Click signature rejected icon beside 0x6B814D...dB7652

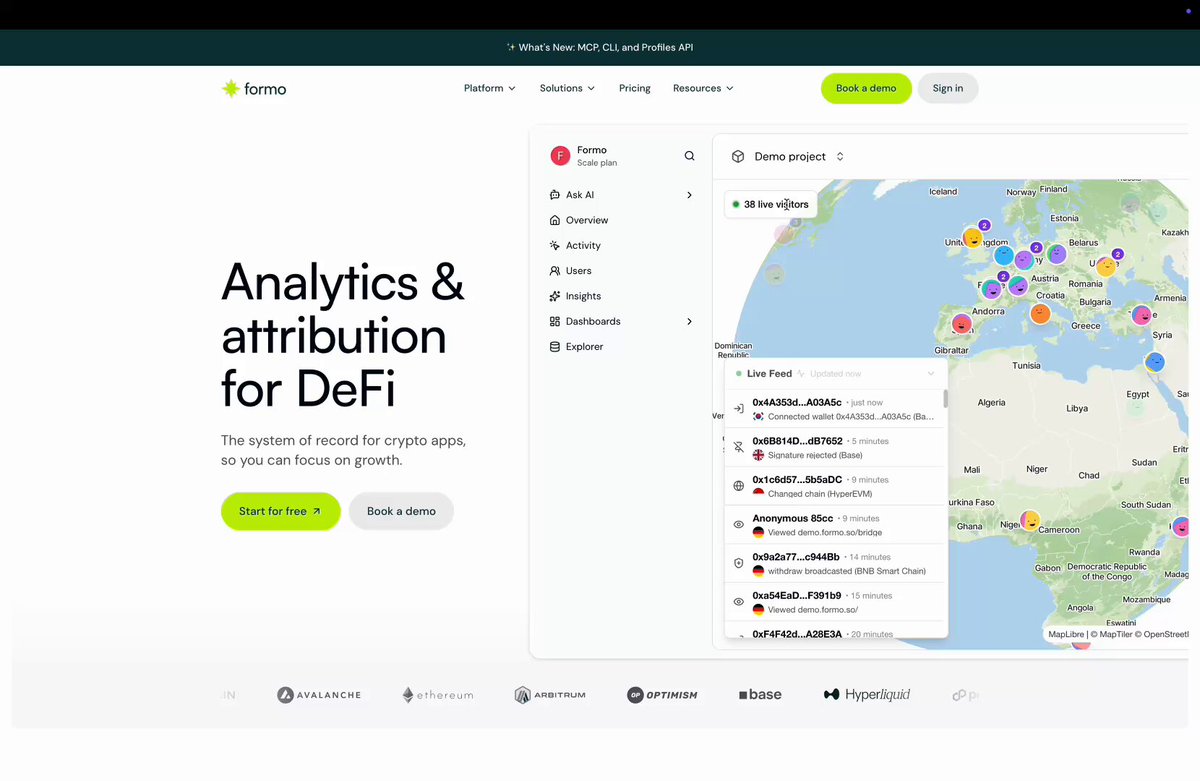pos(739,447)
